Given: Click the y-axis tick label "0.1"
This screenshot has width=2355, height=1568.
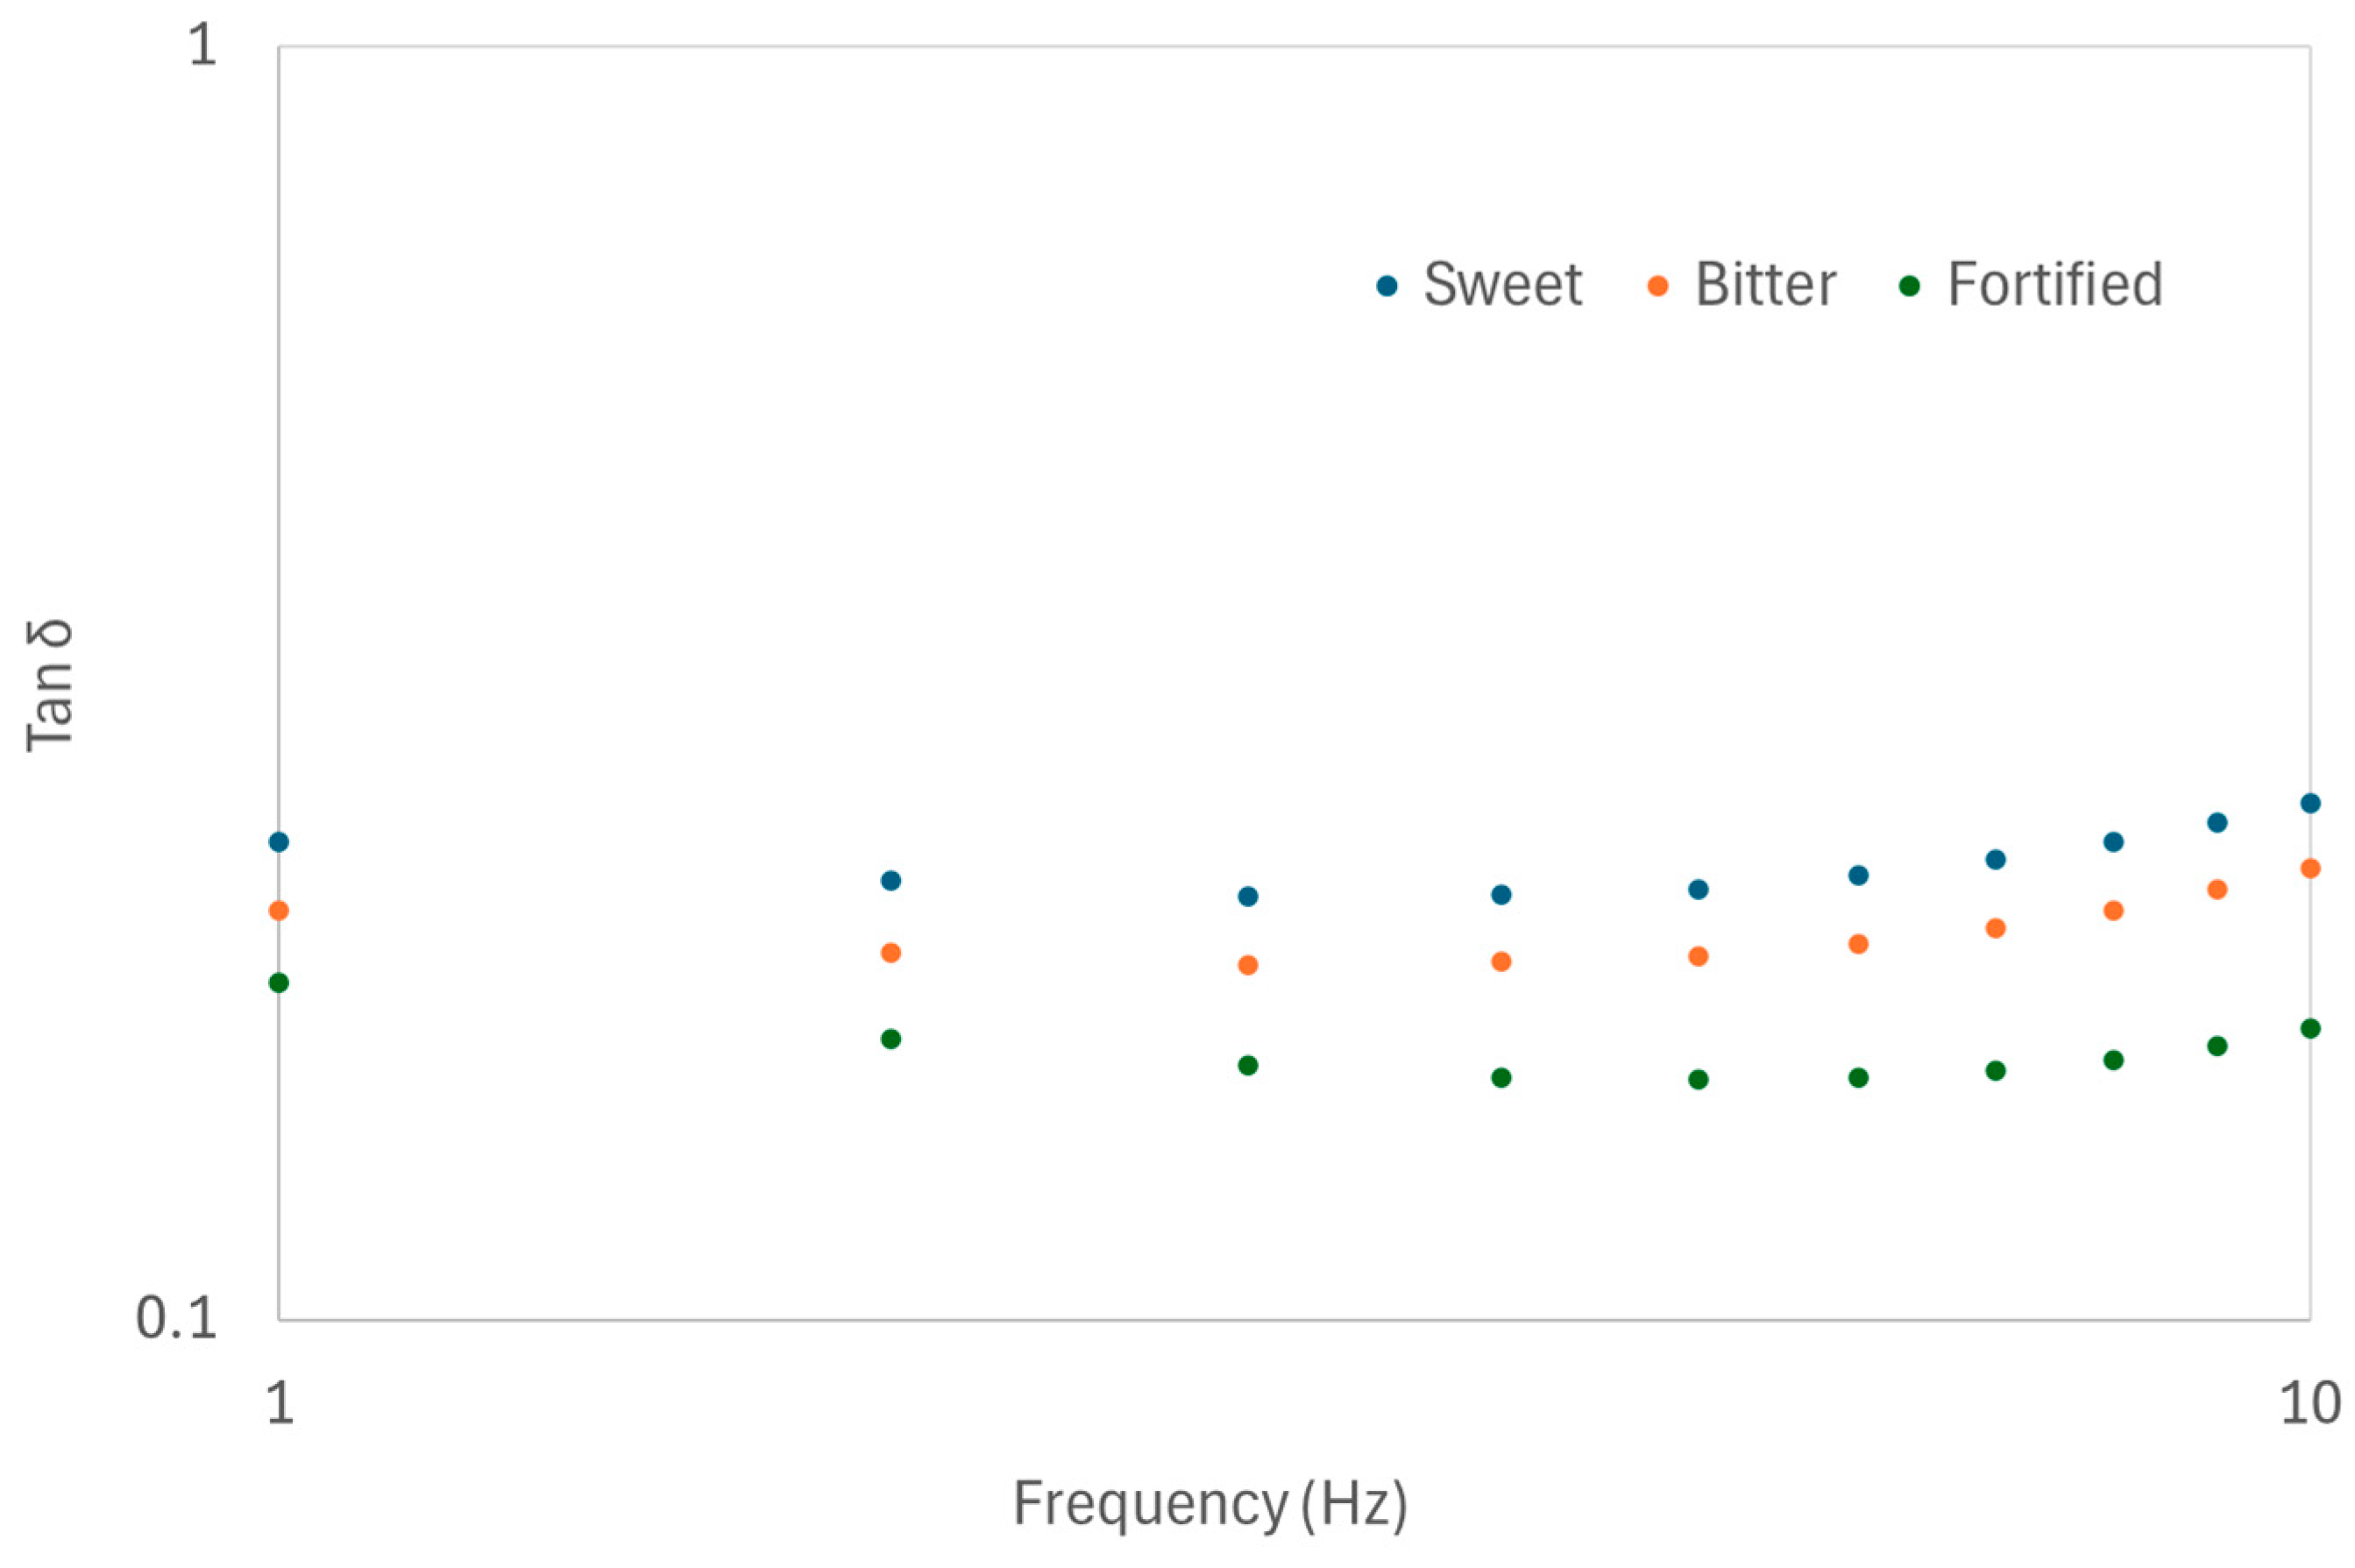Looking at the screenshot, I should (x=176, y=1318).
